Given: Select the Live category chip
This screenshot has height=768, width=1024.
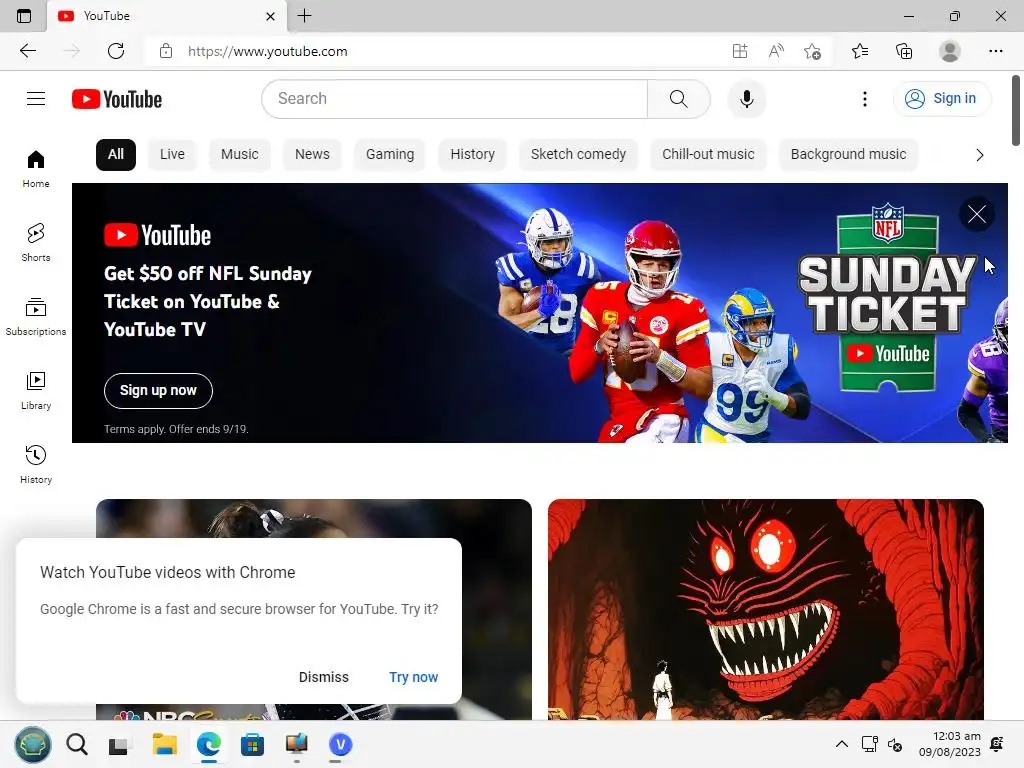Looking at the screenshot, I should point(172,155).
